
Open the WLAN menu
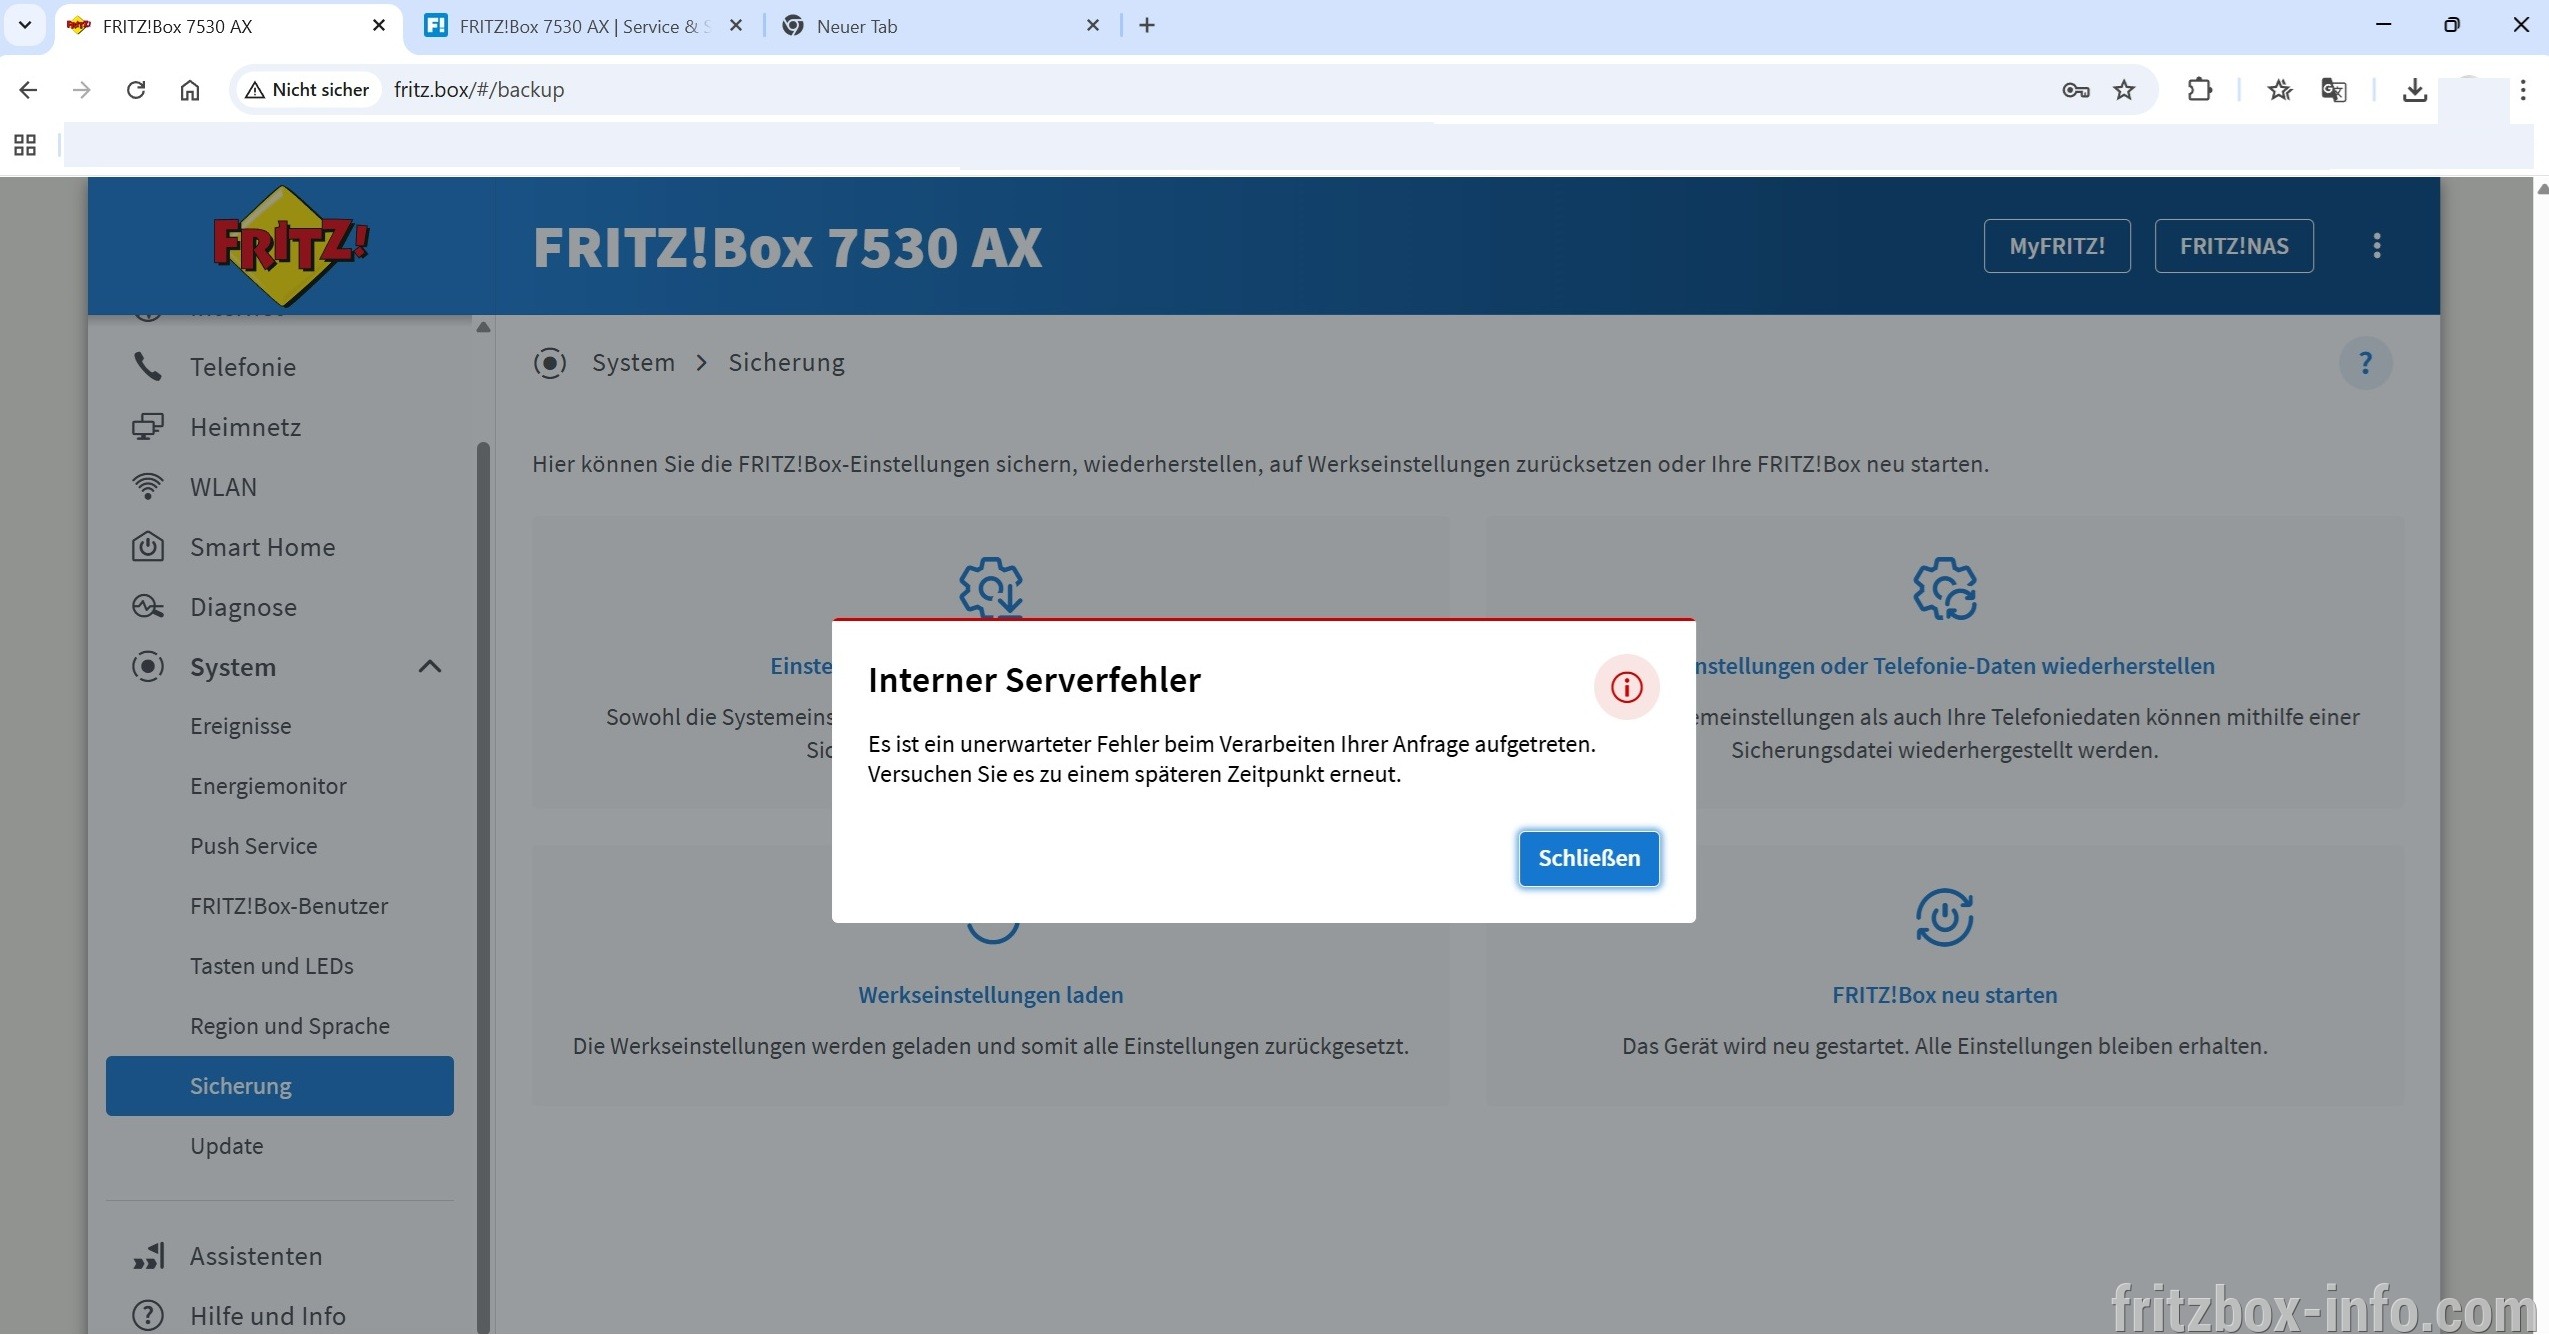(224, 487)
